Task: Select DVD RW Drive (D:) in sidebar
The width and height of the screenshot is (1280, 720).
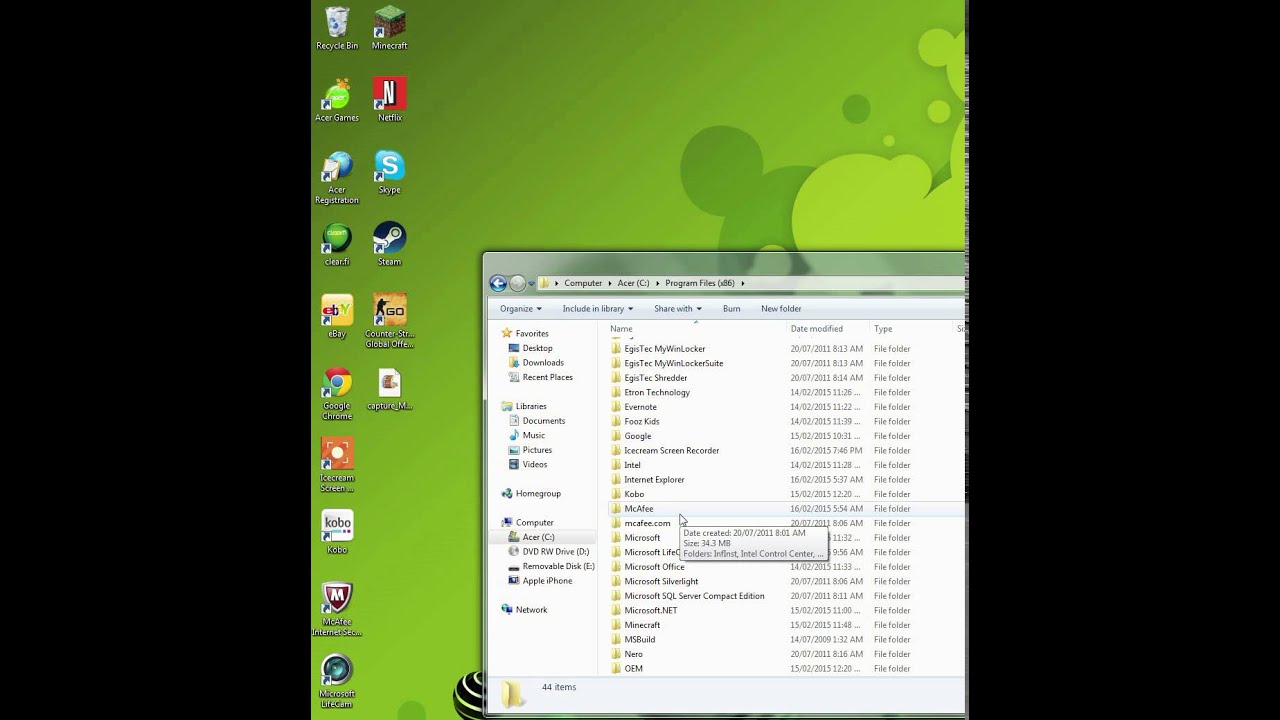Action: click(555, 552)
